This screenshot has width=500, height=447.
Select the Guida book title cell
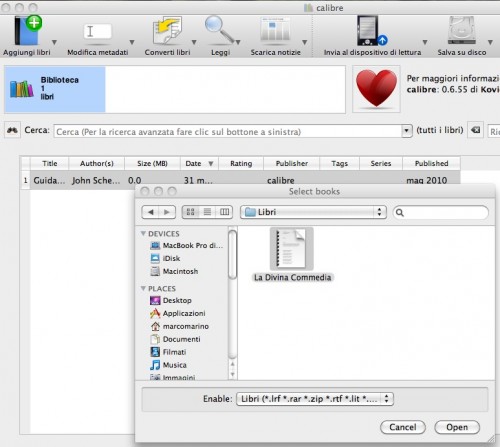(50, 180)
